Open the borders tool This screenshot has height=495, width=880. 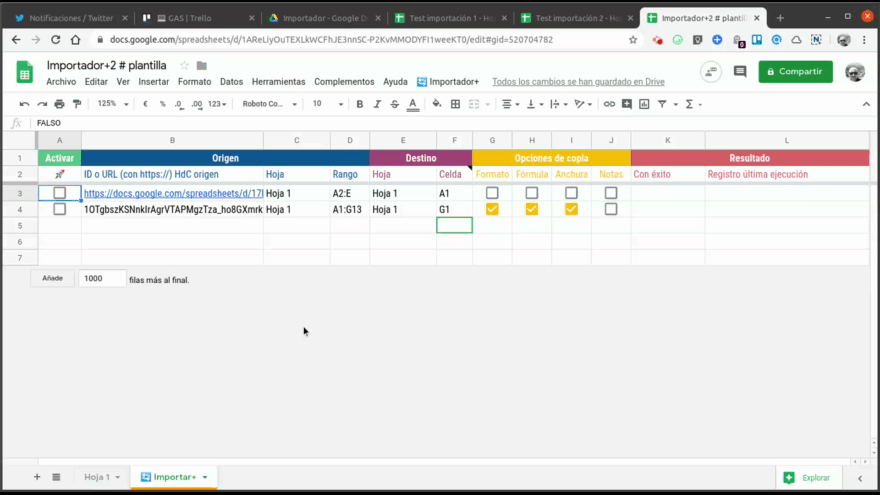coord(455,104)
